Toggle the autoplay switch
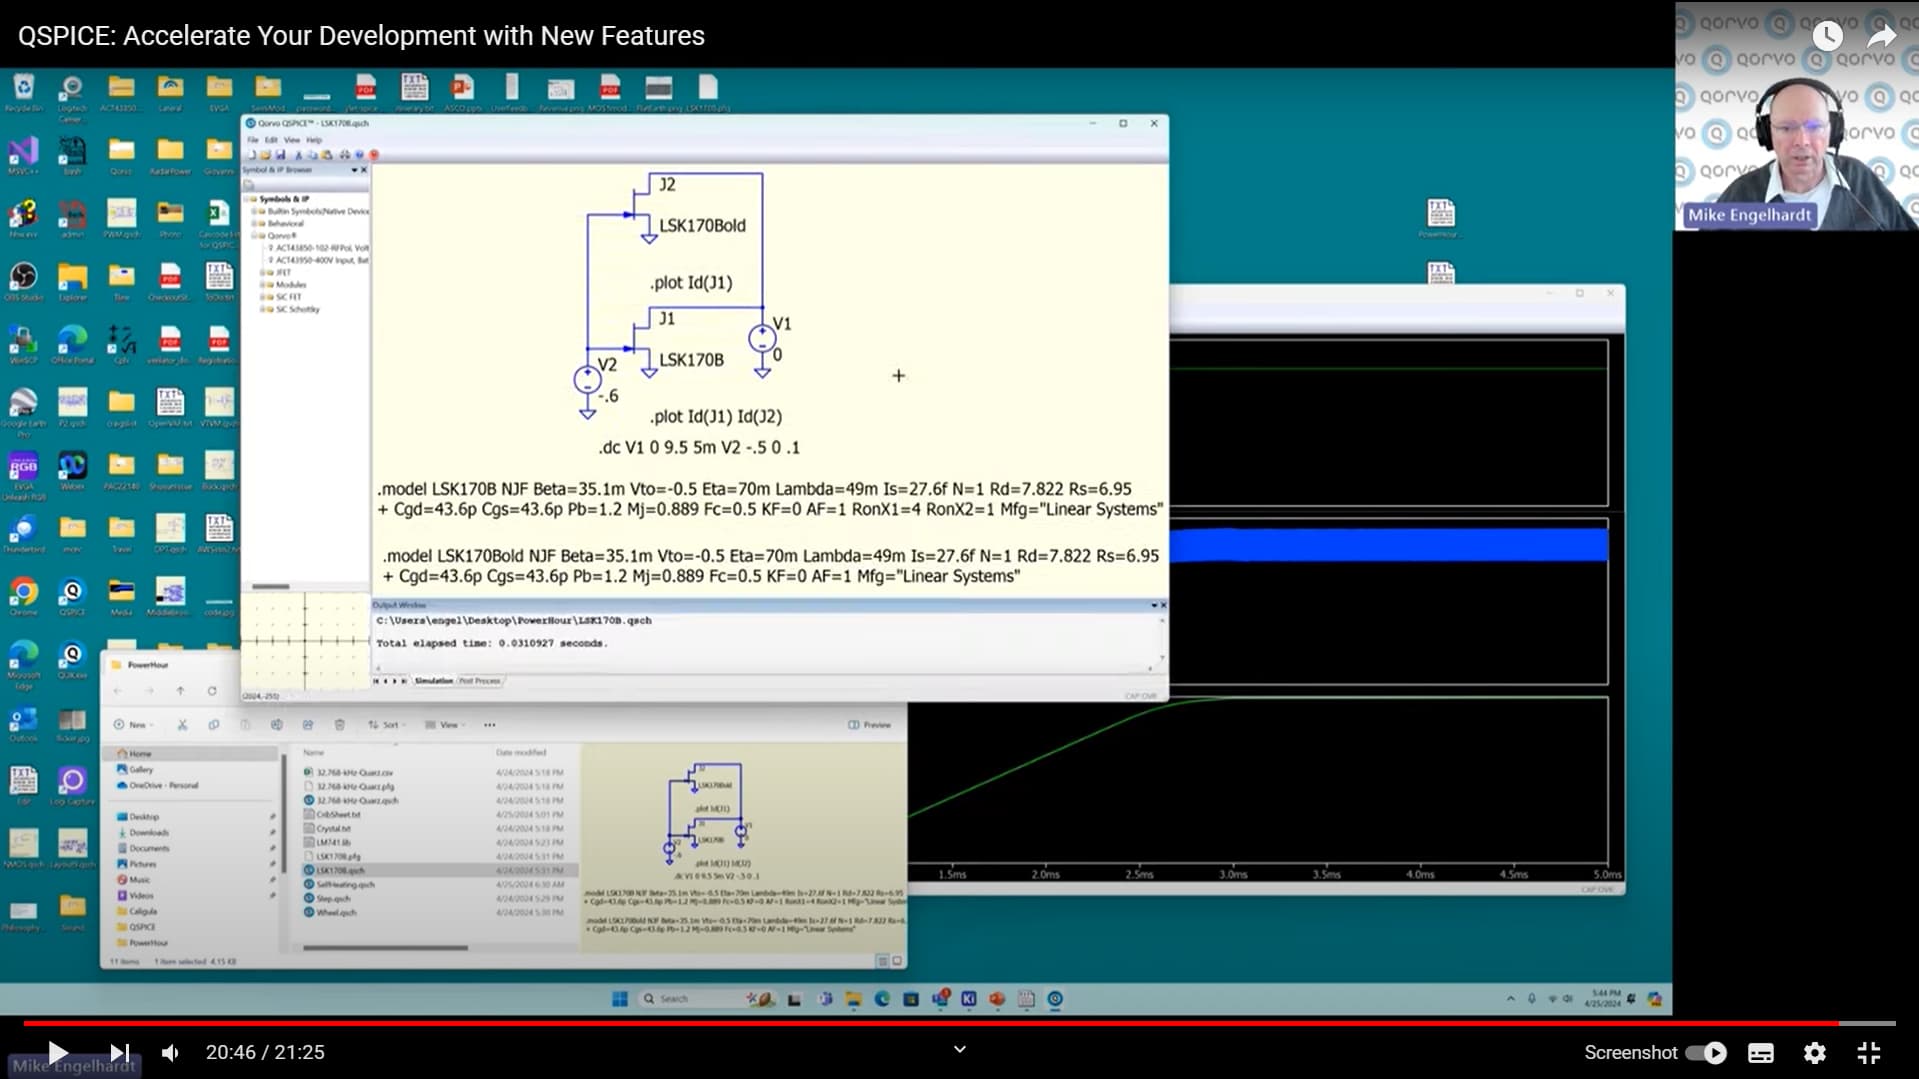 [1706, 1052]
